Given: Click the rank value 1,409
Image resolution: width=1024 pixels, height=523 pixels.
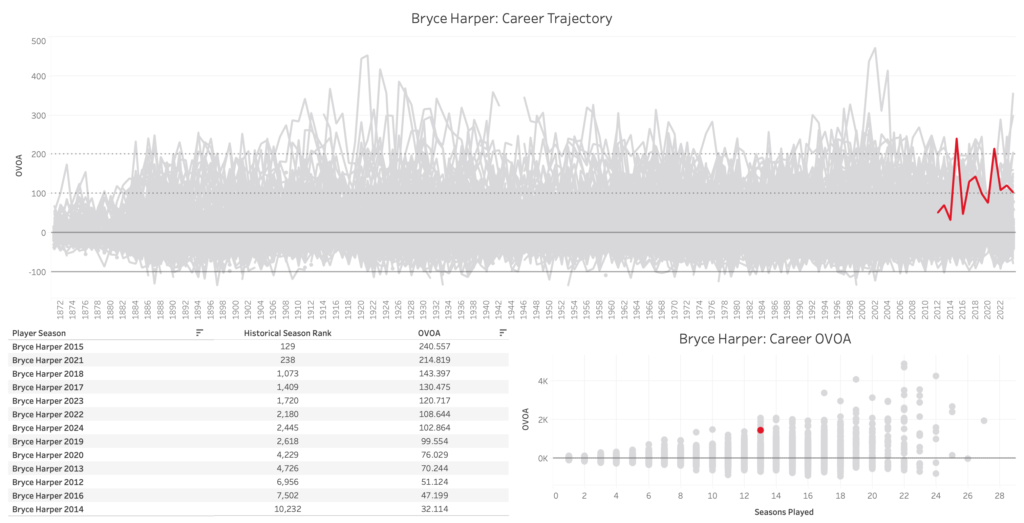Looking at the screenshot, I should [x=287, y=387].
